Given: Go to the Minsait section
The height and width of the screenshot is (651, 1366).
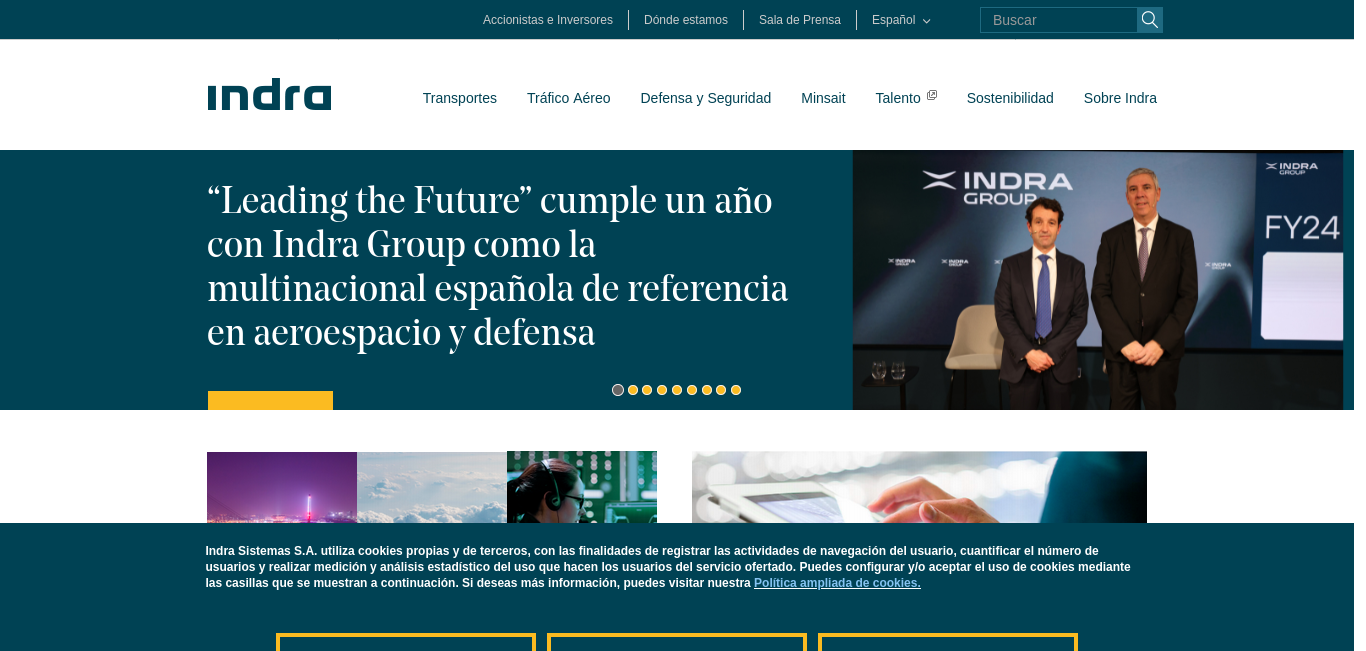Looking at the screenshot, I should pos(823,98).
